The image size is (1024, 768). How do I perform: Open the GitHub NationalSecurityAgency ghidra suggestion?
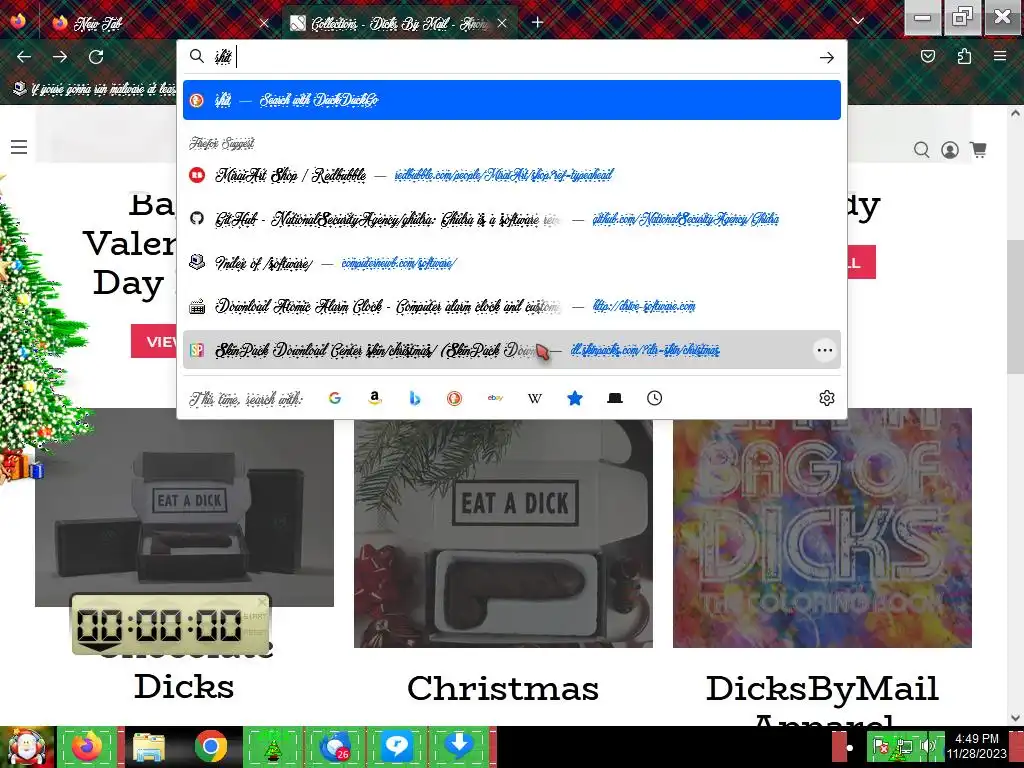coord(511,219)
